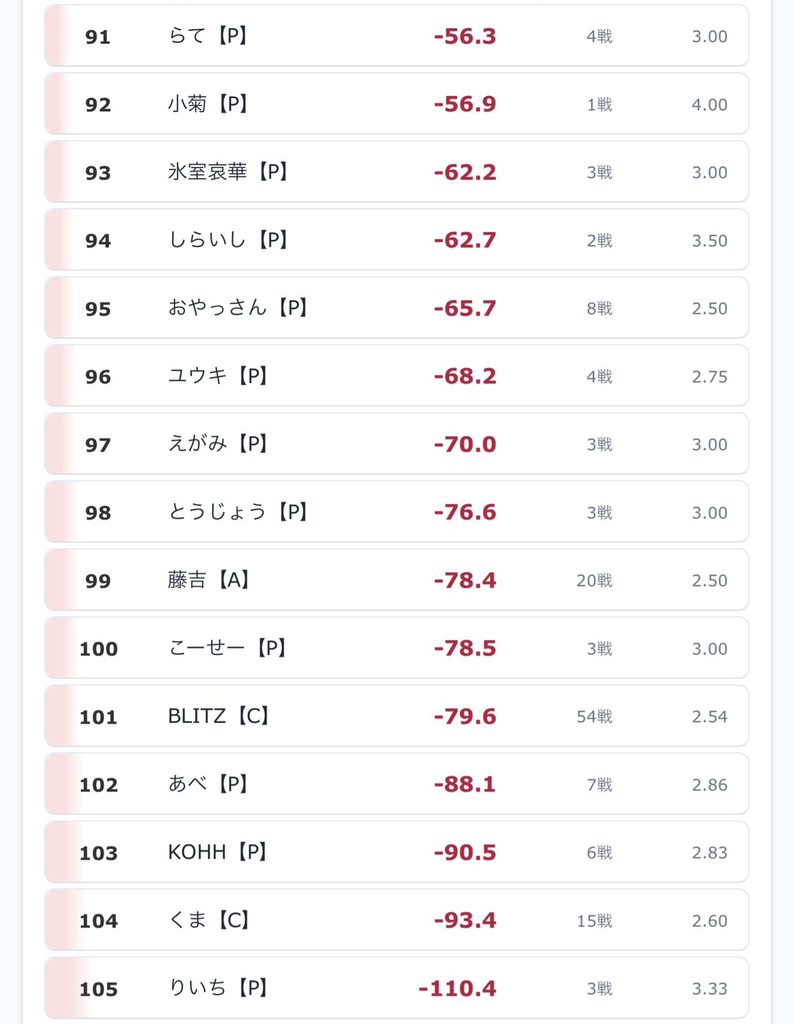Click the -110.4 score value
793x1024 pixels.
pos(457,989)
